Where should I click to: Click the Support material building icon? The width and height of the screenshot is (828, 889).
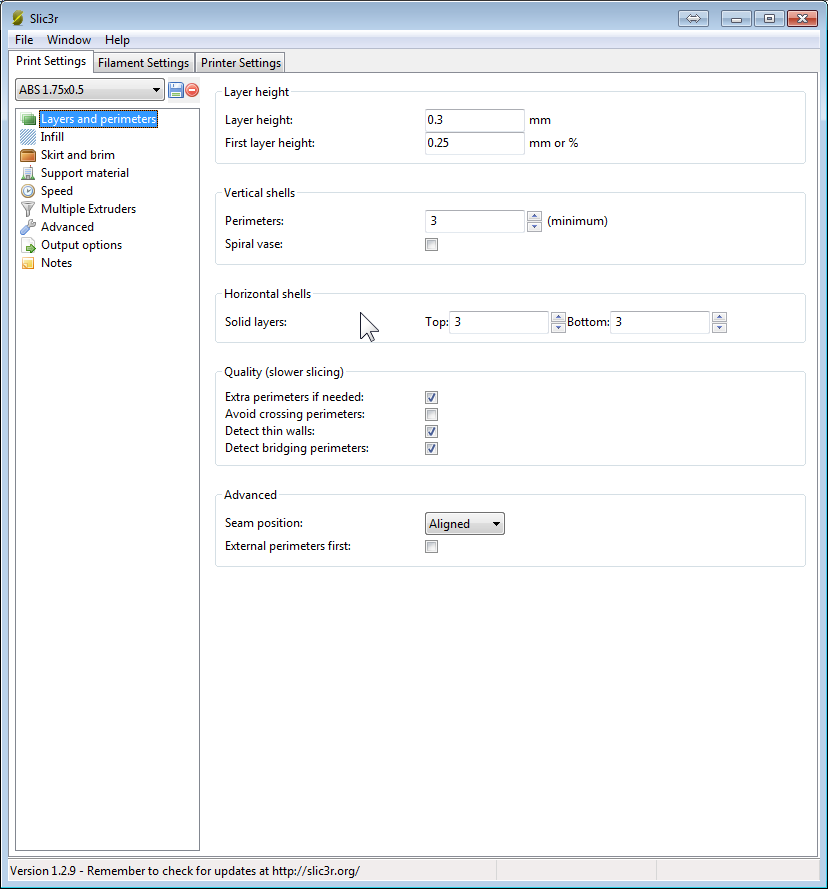[x=28, y=173]
